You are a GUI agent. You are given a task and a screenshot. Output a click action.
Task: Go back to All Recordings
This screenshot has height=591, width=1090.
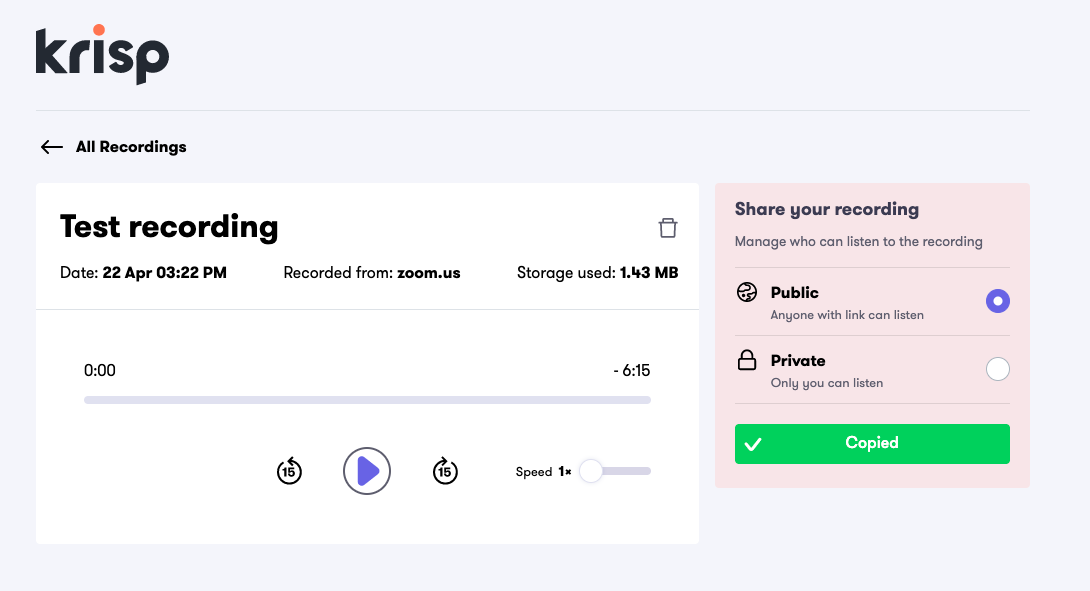coord(131,146)
